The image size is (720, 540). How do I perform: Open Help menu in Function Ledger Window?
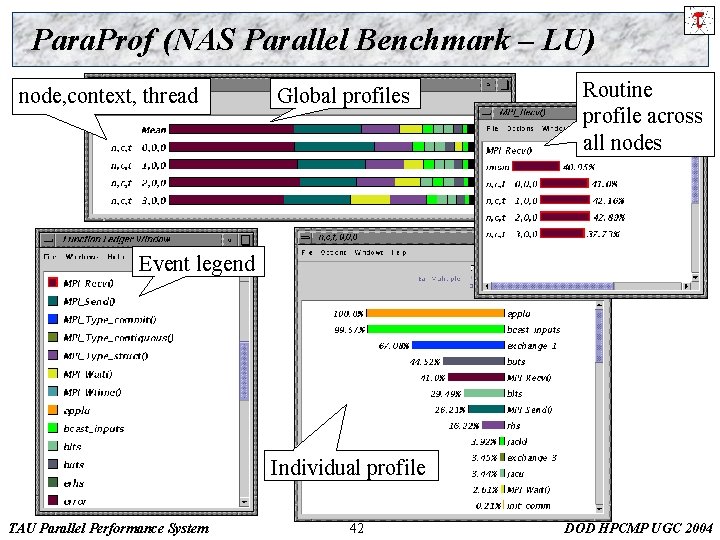click(x=115, y=256)
